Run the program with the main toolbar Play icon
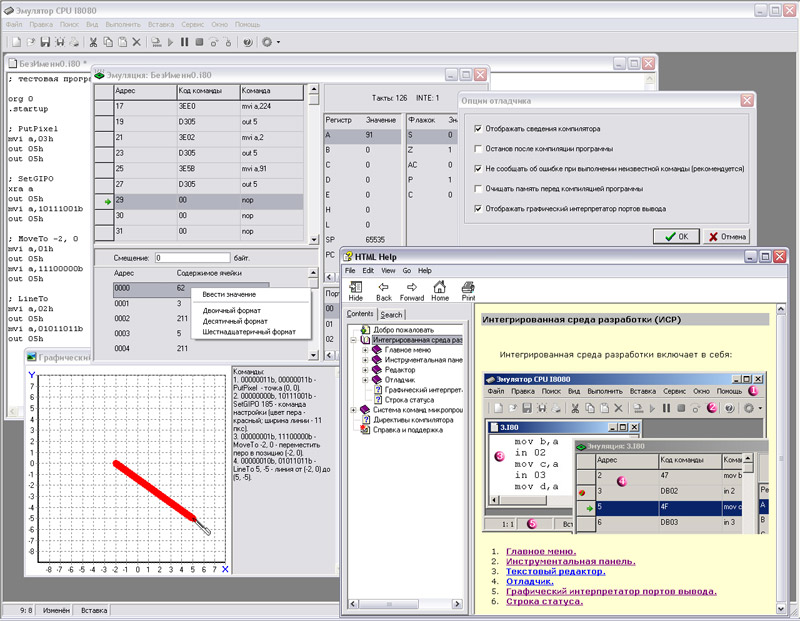The width and height of the screenshot is (800, 621). click(x=170, y=42)
